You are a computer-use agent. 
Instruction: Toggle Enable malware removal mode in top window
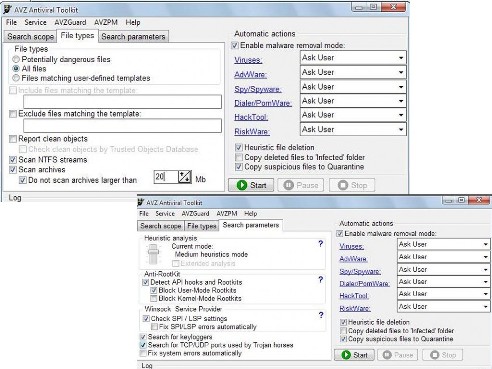pos(235,45)
